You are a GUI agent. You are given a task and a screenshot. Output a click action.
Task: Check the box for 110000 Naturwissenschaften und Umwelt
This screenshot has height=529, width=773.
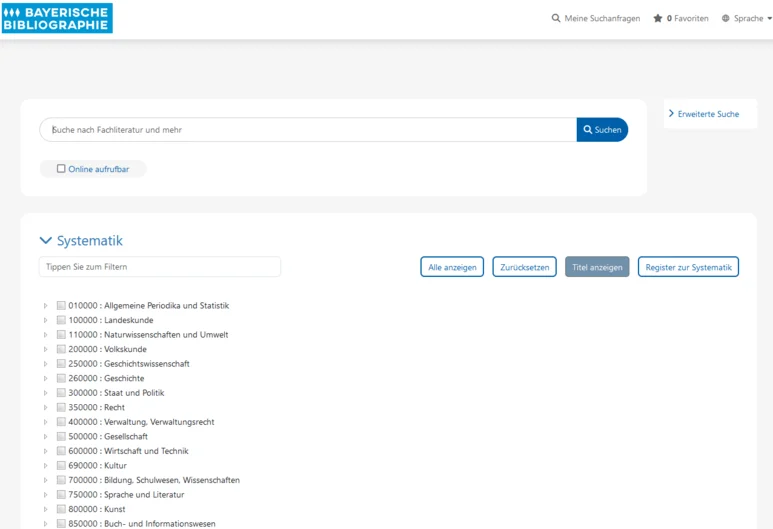point(61,335)
